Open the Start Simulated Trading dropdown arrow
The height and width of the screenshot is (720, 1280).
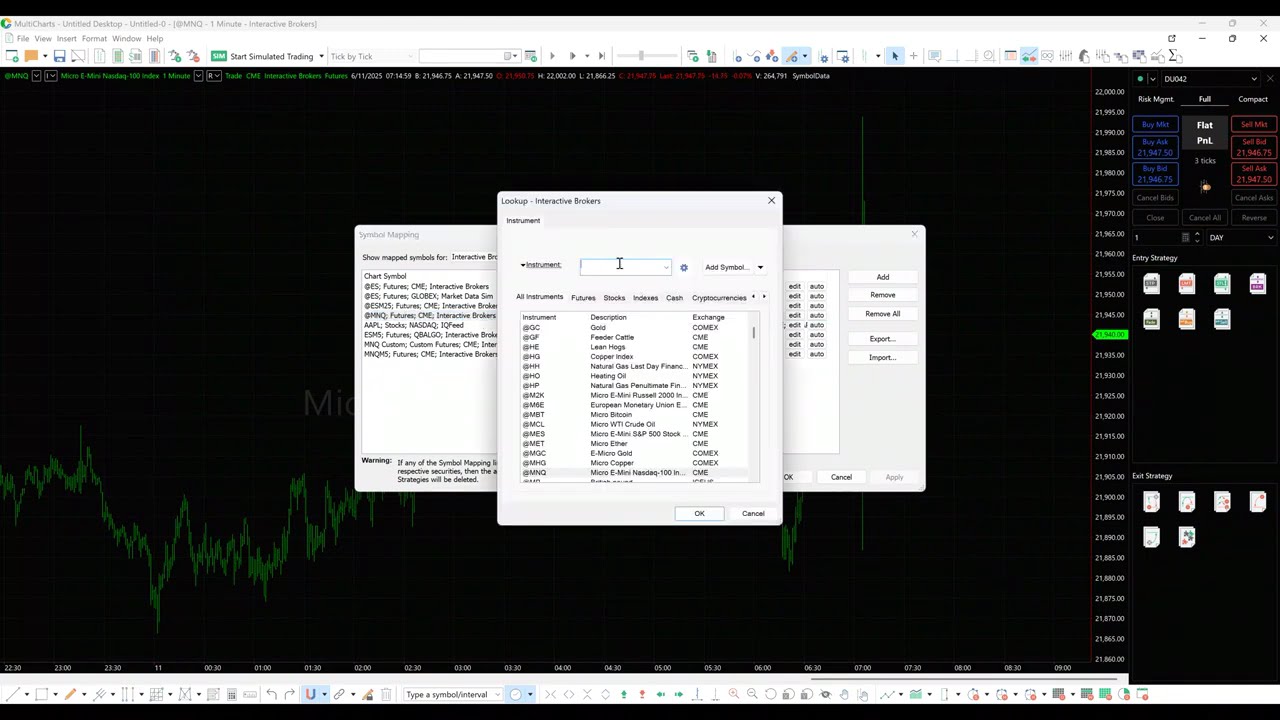(x=321, y=56)
